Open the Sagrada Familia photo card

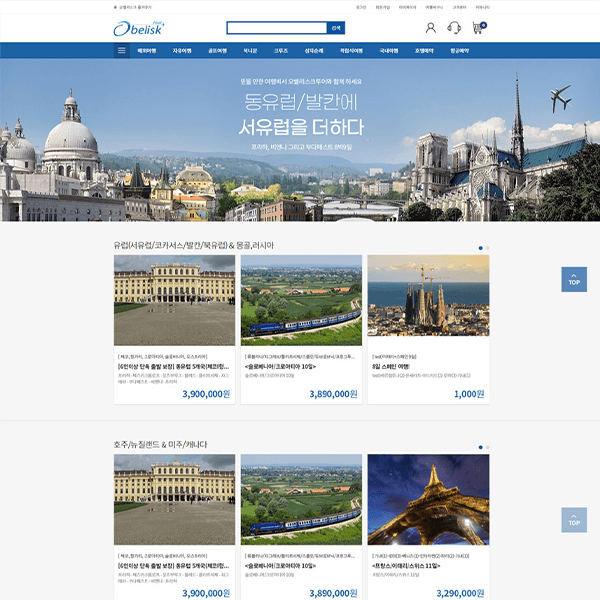pos(428,296)
